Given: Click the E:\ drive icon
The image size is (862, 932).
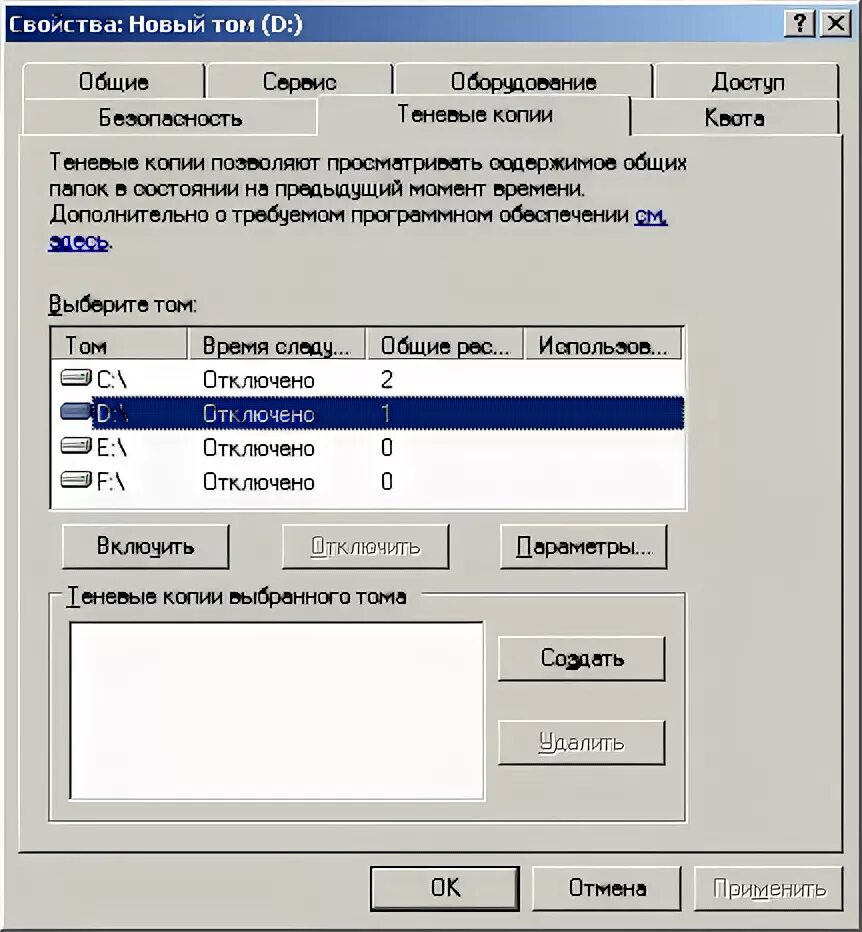Looking at the screenshot, I should tap(75, 445).
